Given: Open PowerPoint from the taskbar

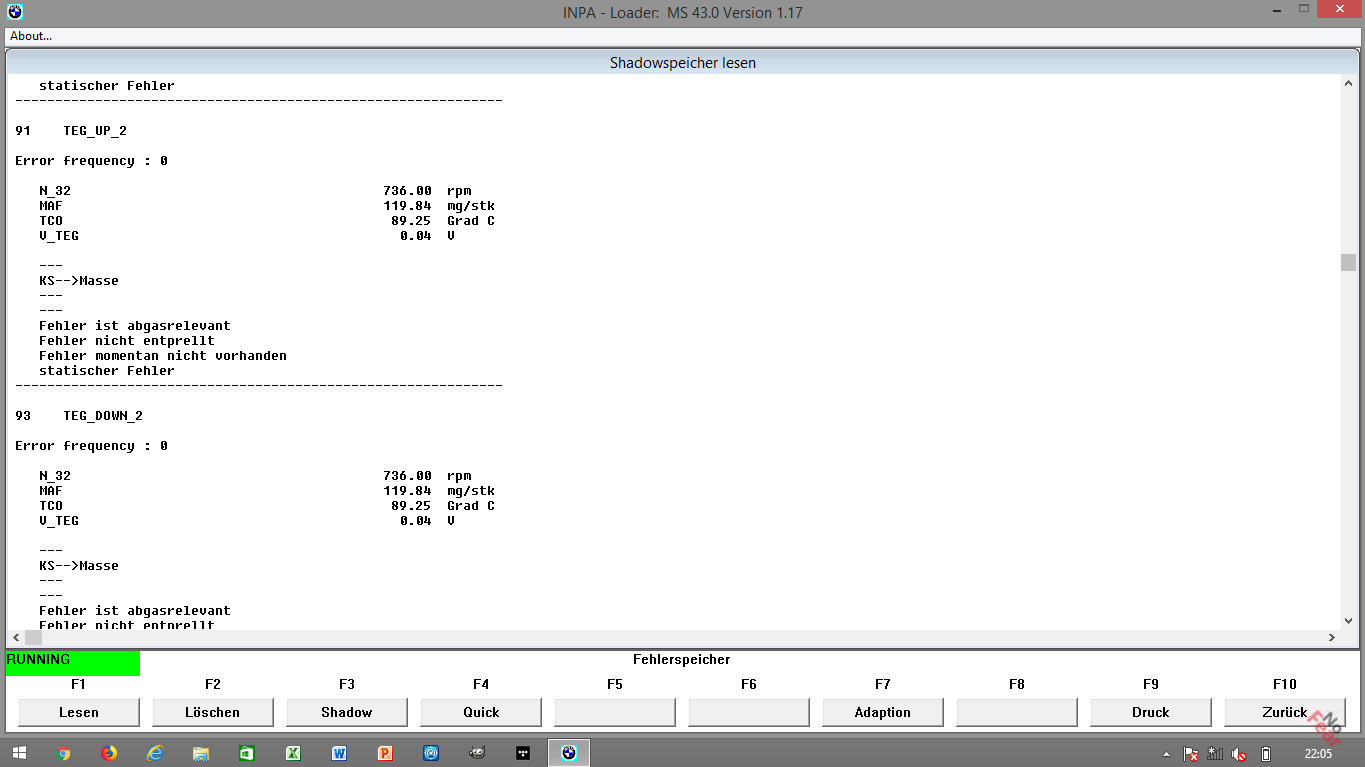Looking at the screenshot, I should [385, 753].
